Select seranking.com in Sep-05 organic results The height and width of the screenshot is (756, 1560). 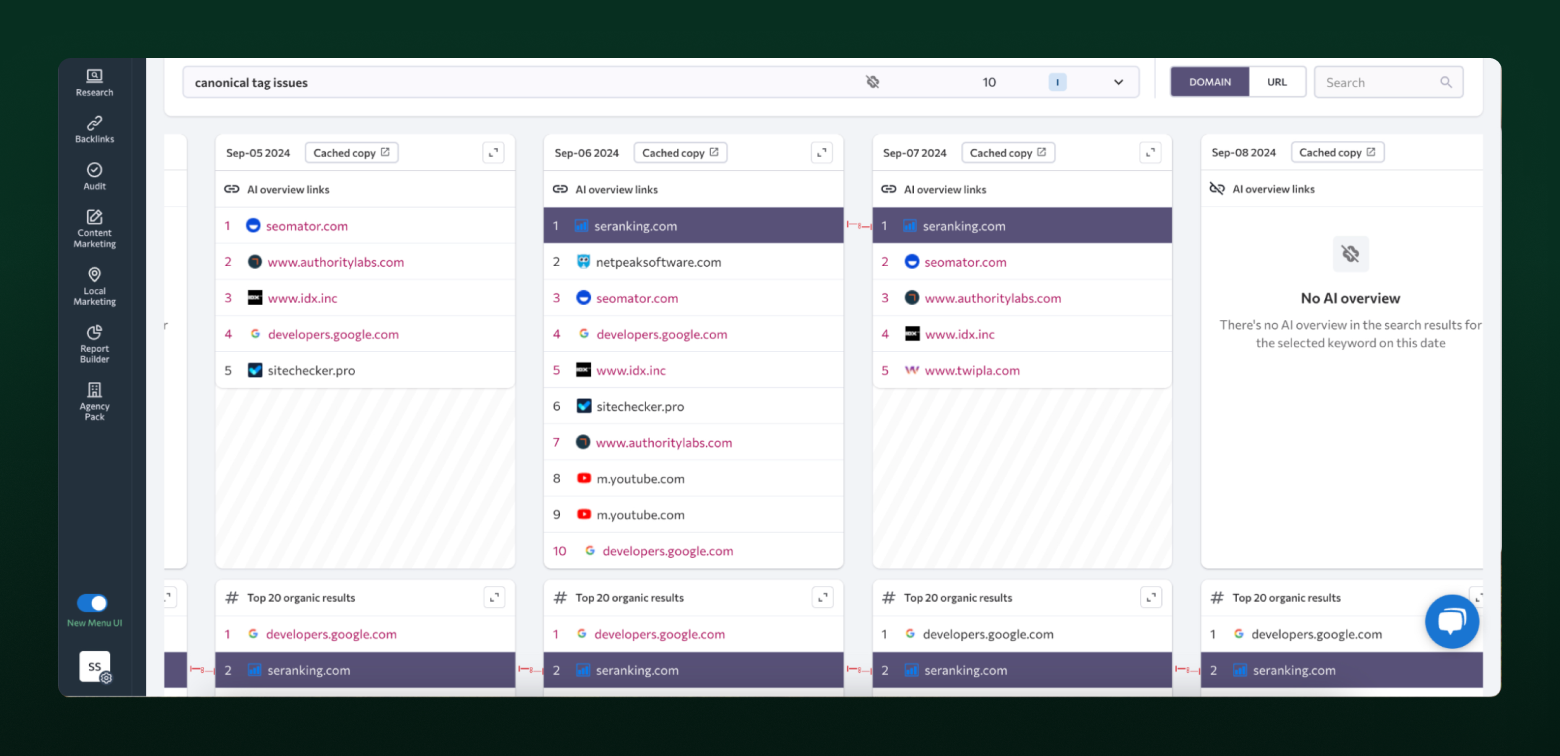[x=365, y=670]
